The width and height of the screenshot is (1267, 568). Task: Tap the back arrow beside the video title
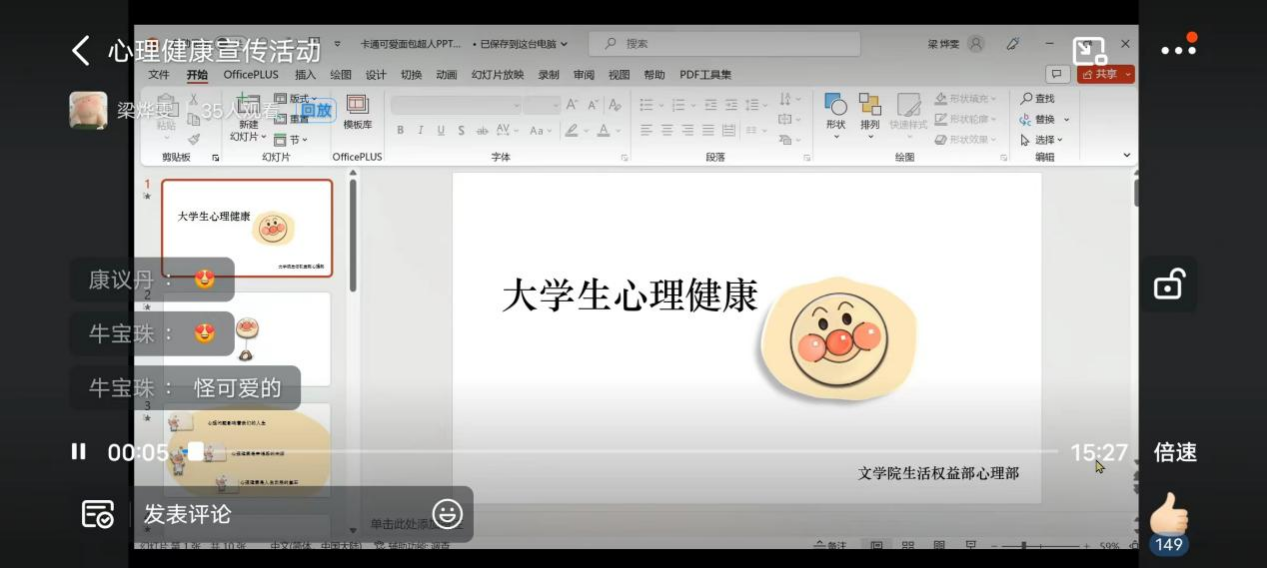point(81,50)
